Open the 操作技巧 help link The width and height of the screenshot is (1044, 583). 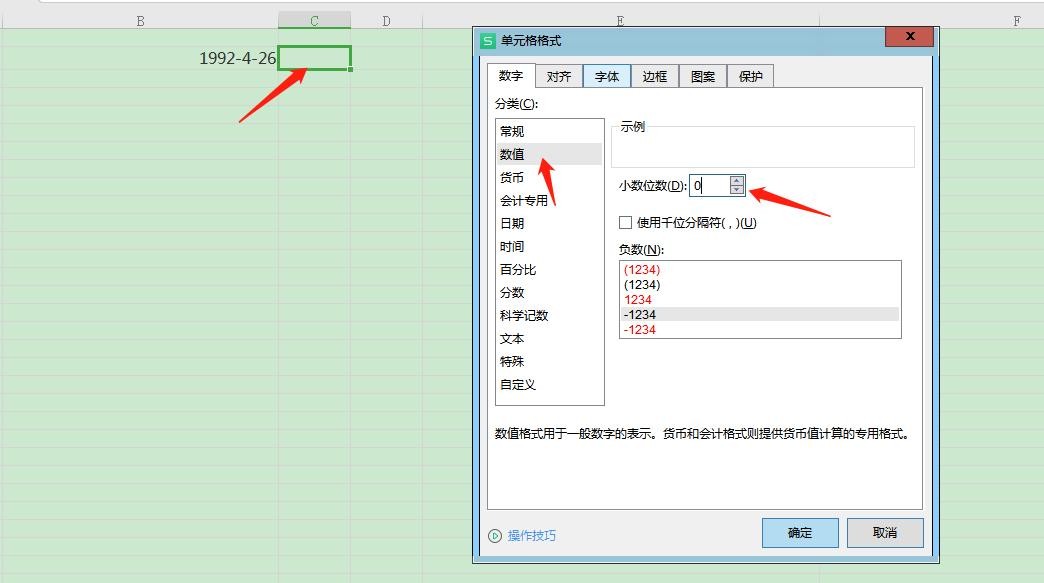point(531,536)
